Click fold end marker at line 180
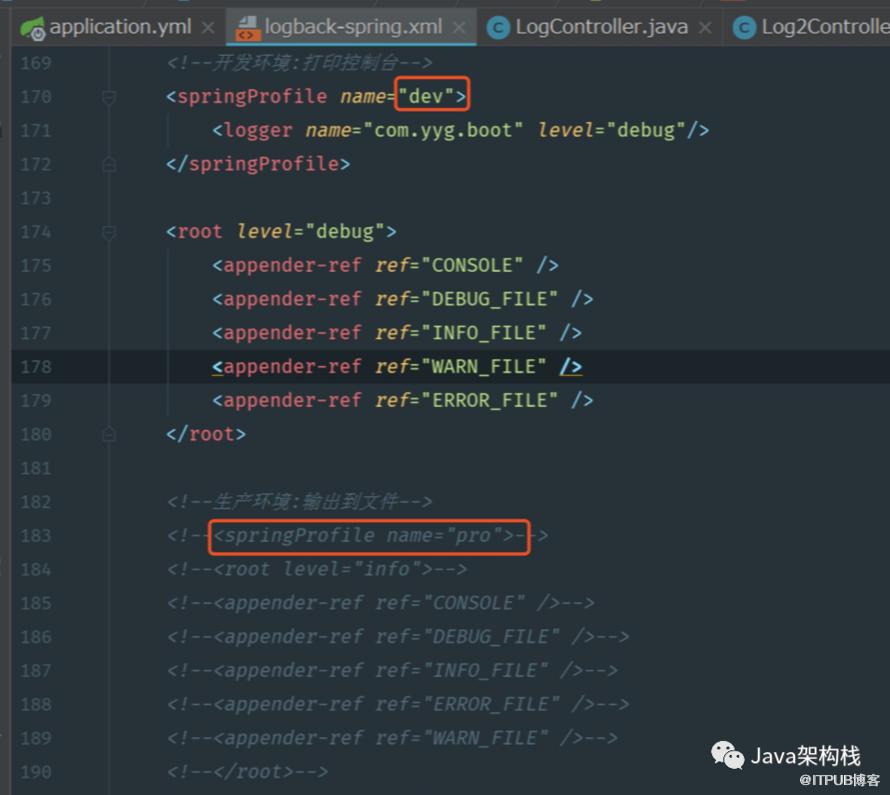 point(109,435)
